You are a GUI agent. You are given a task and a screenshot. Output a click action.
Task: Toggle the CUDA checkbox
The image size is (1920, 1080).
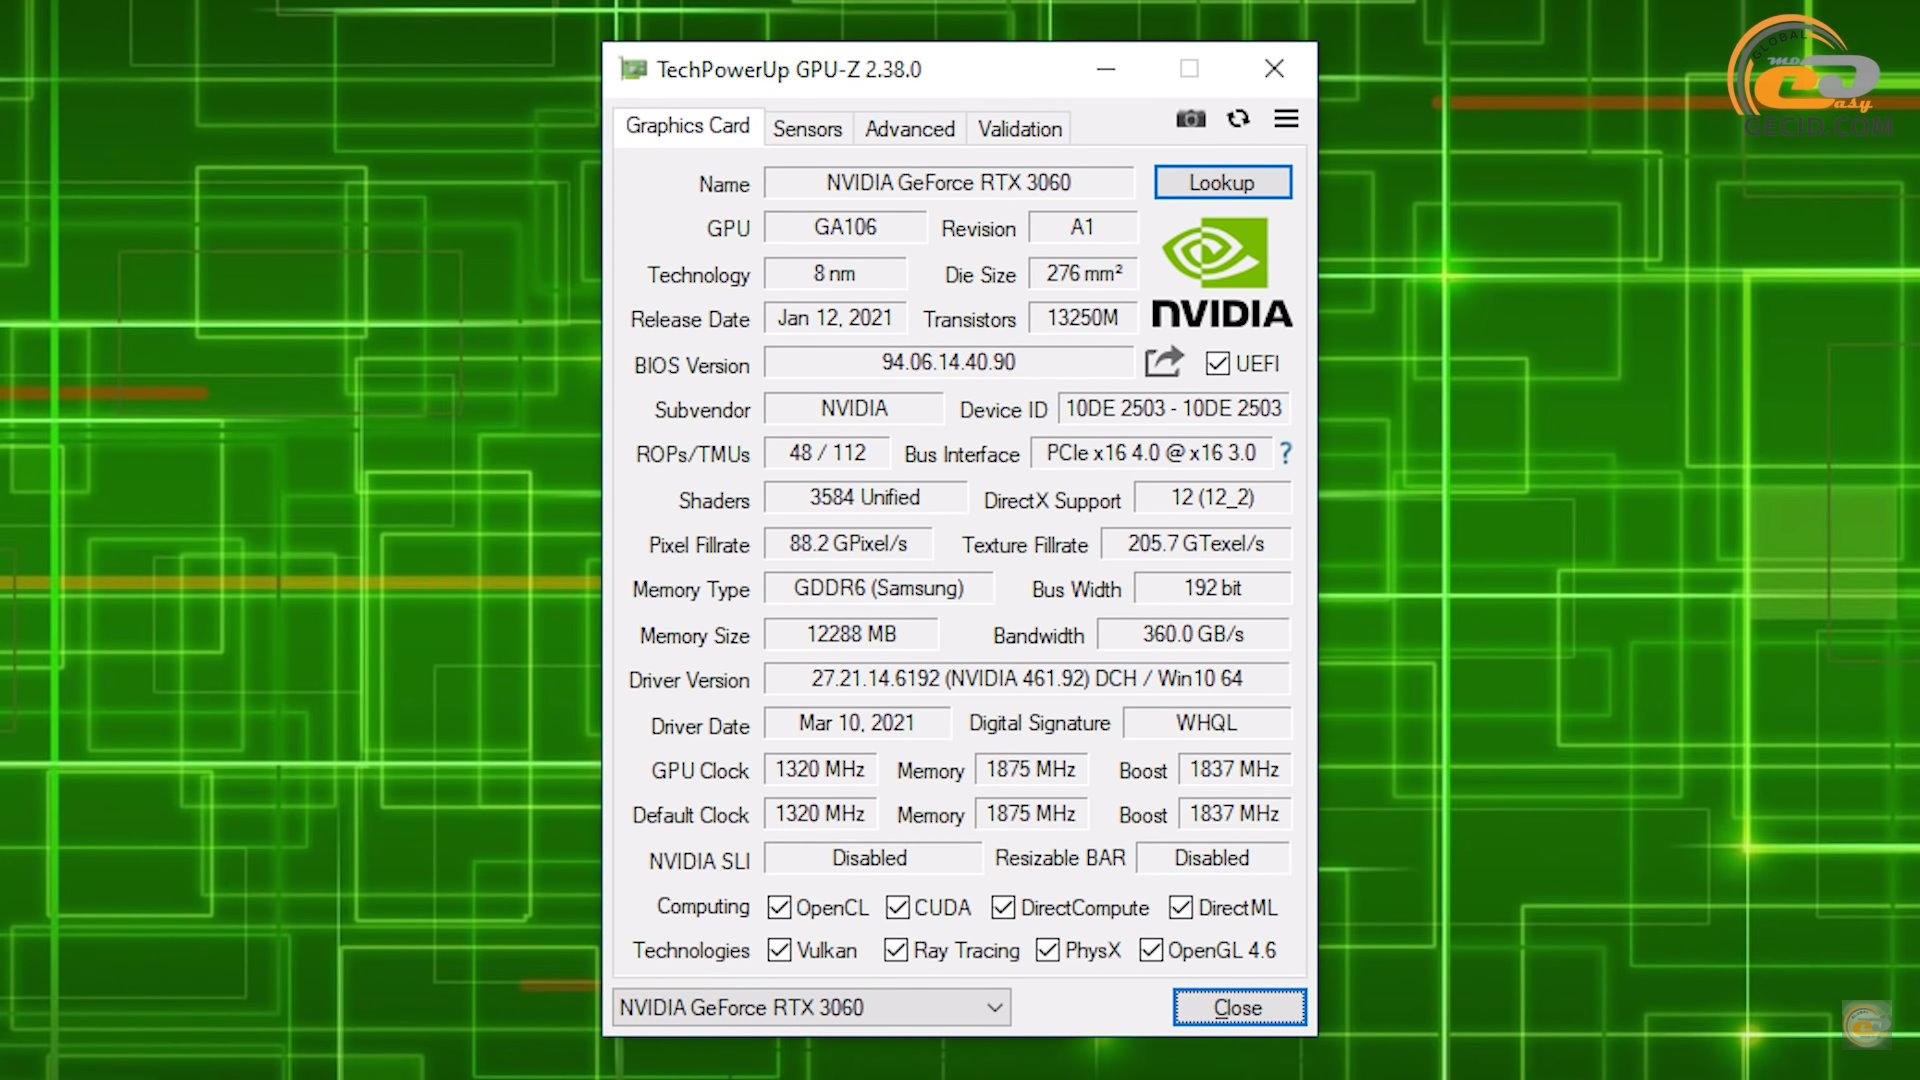897,908
